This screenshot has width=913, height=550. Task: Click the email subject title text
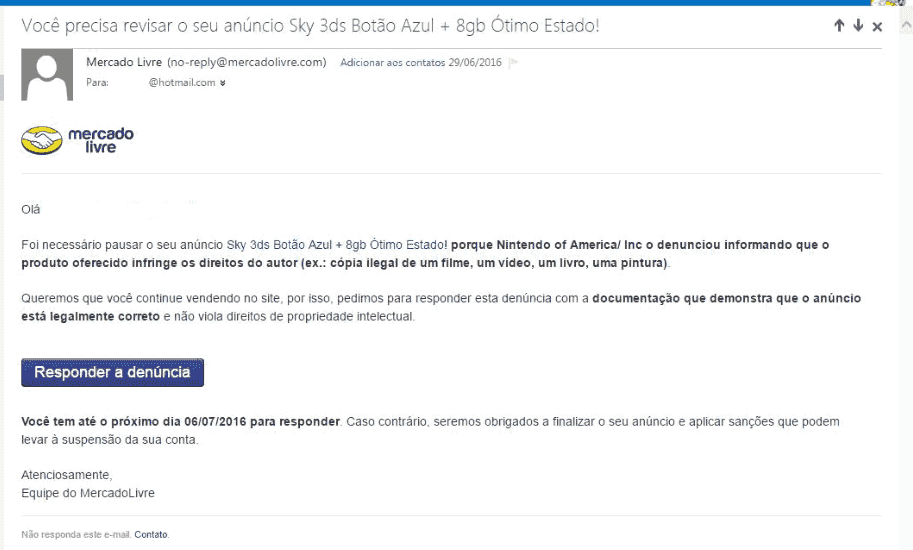pyautogui.click(x=310, y=26)
